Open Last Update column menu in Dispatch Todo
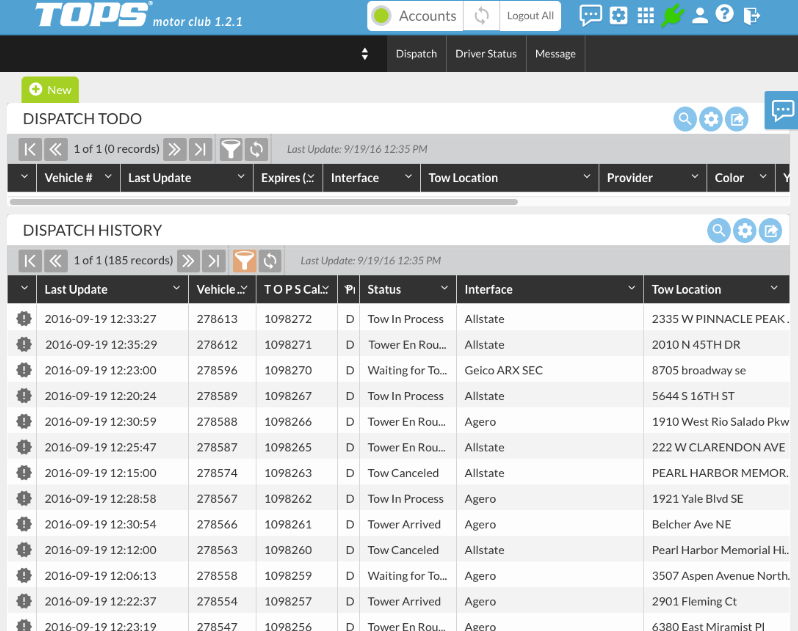798x631 pixels. point(241,177)
